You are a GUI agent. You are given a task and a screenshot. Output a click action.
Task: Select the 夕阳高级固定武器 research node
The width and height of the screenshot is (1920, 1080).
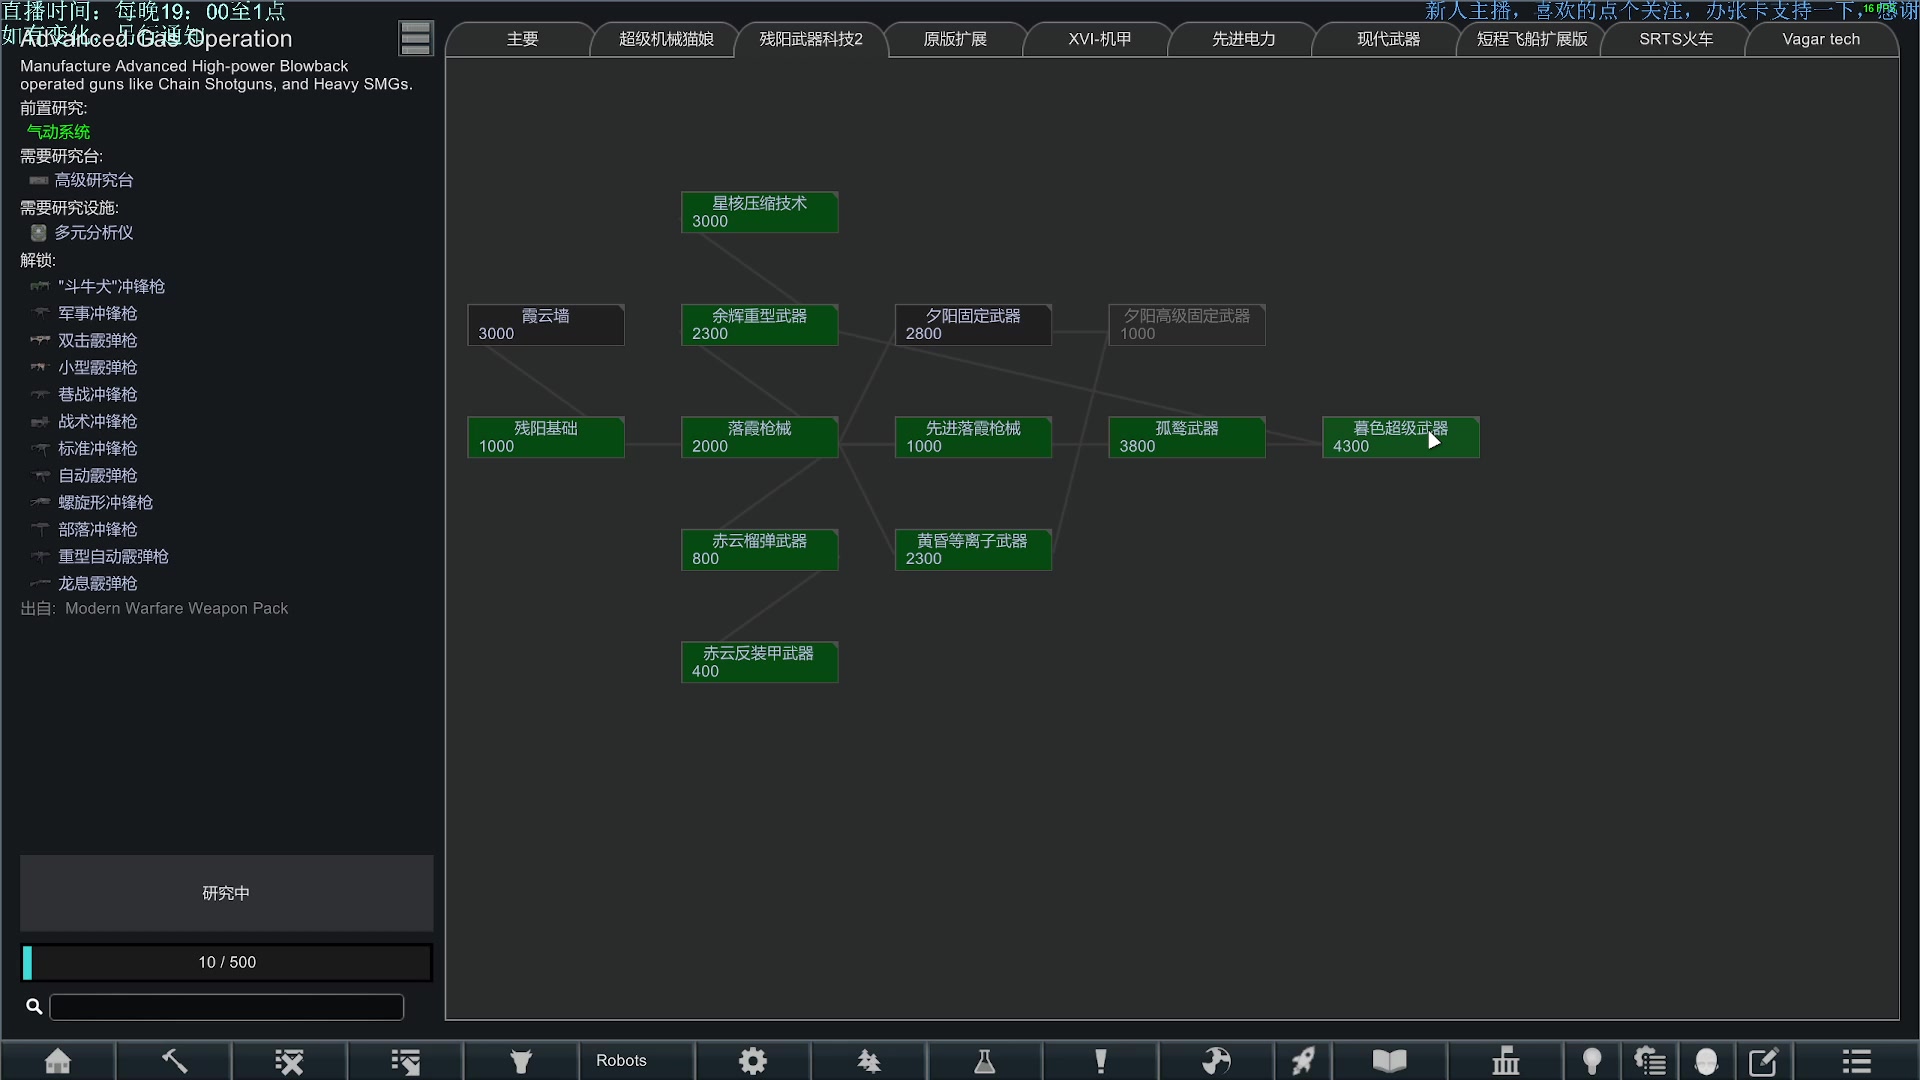(1187, 325)
